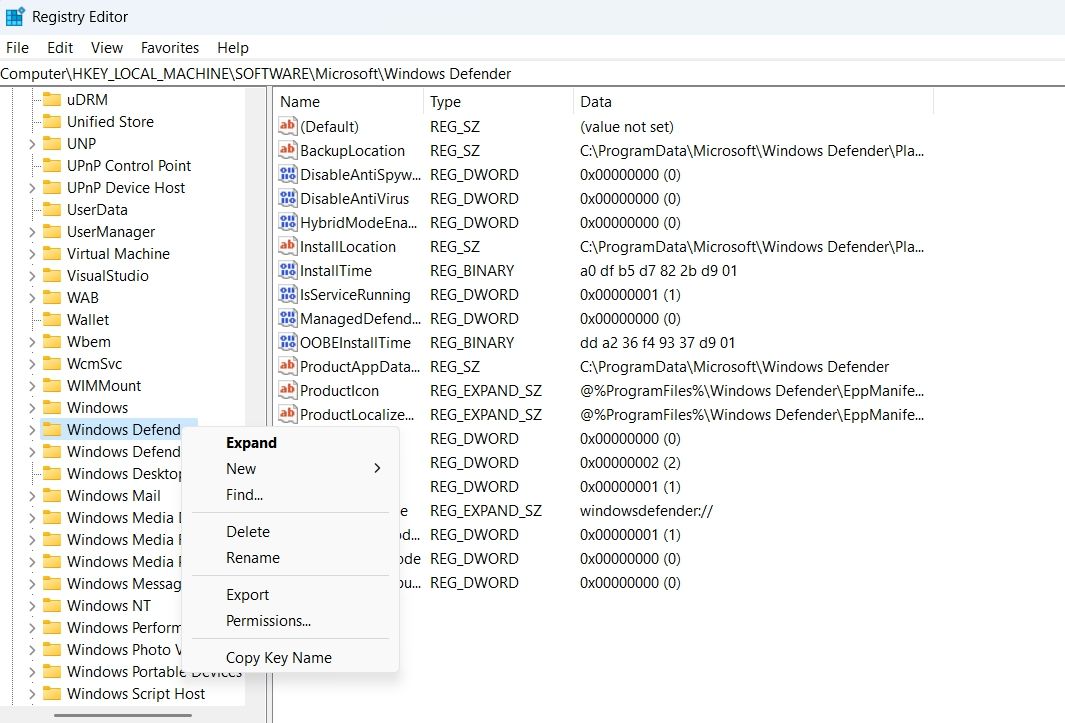Select the Windows Desktop Search key

click(124, 474)
